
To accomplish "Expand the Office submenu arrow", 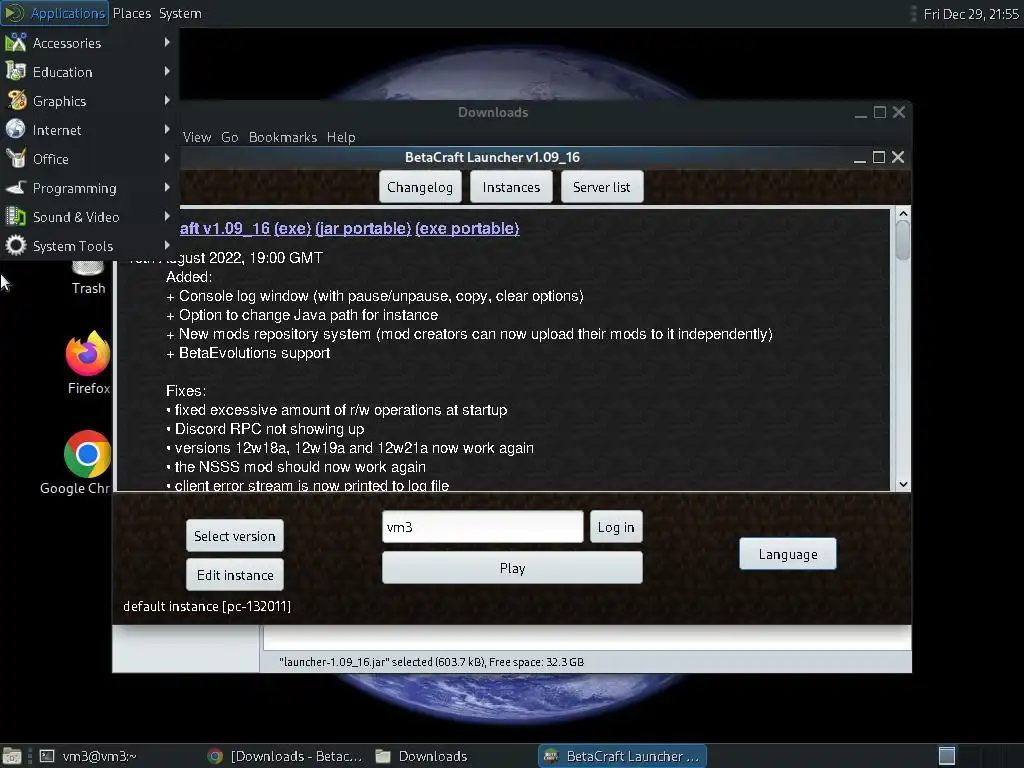I will click(167, 158).
